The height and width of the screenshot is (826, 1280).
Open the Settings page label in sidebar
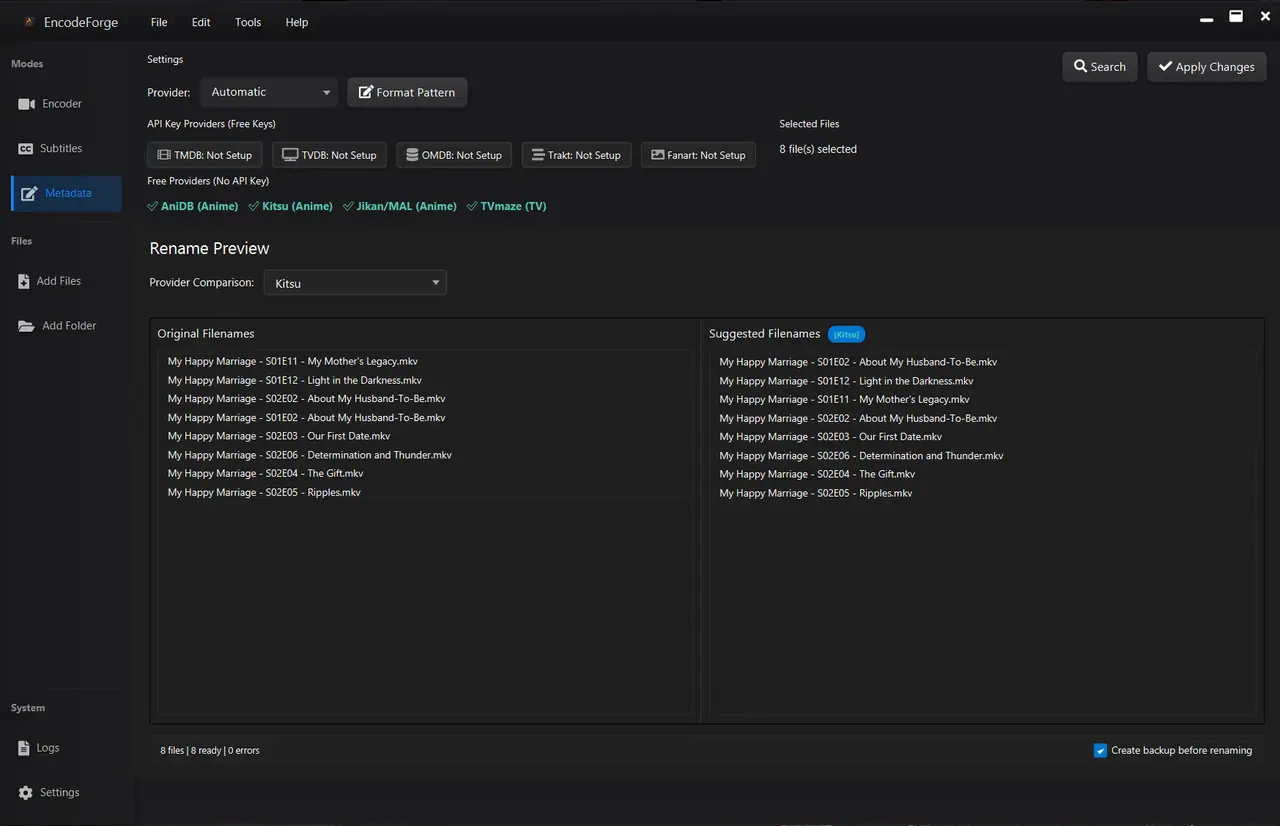click(60, 793)
